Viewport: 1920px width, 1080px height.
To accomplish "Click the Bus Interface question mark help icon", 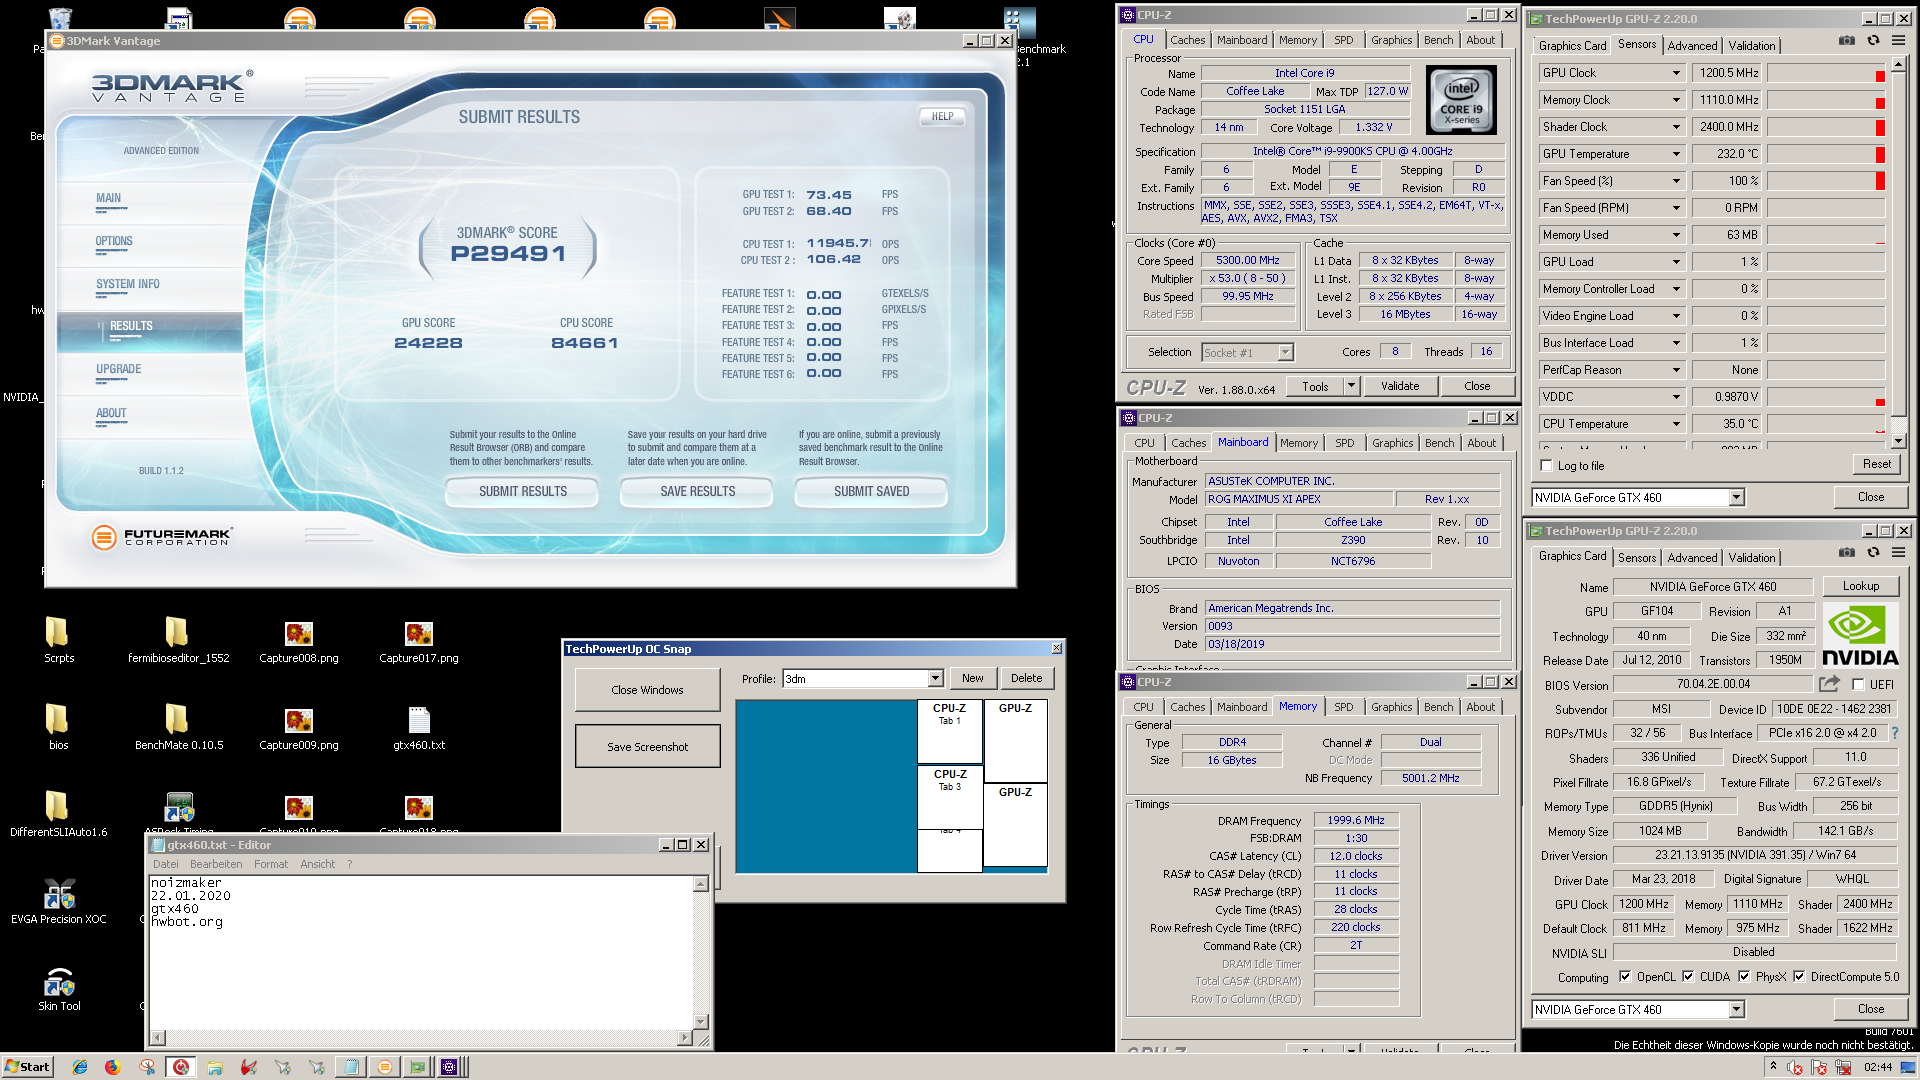I will tap(1894, 733).
